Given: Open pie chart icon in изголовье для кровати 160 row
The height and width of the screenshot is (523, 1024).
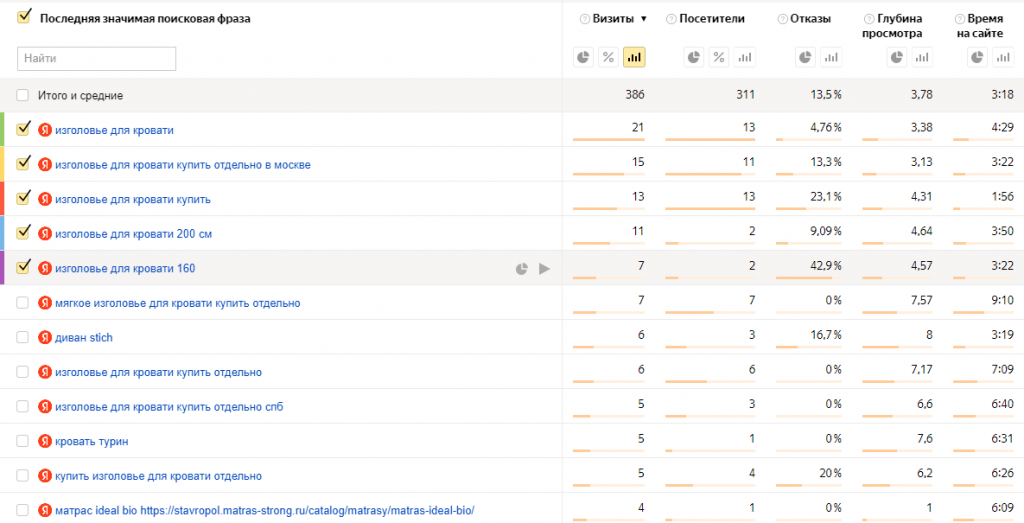Looking at the screenshot, I should 521,268.
